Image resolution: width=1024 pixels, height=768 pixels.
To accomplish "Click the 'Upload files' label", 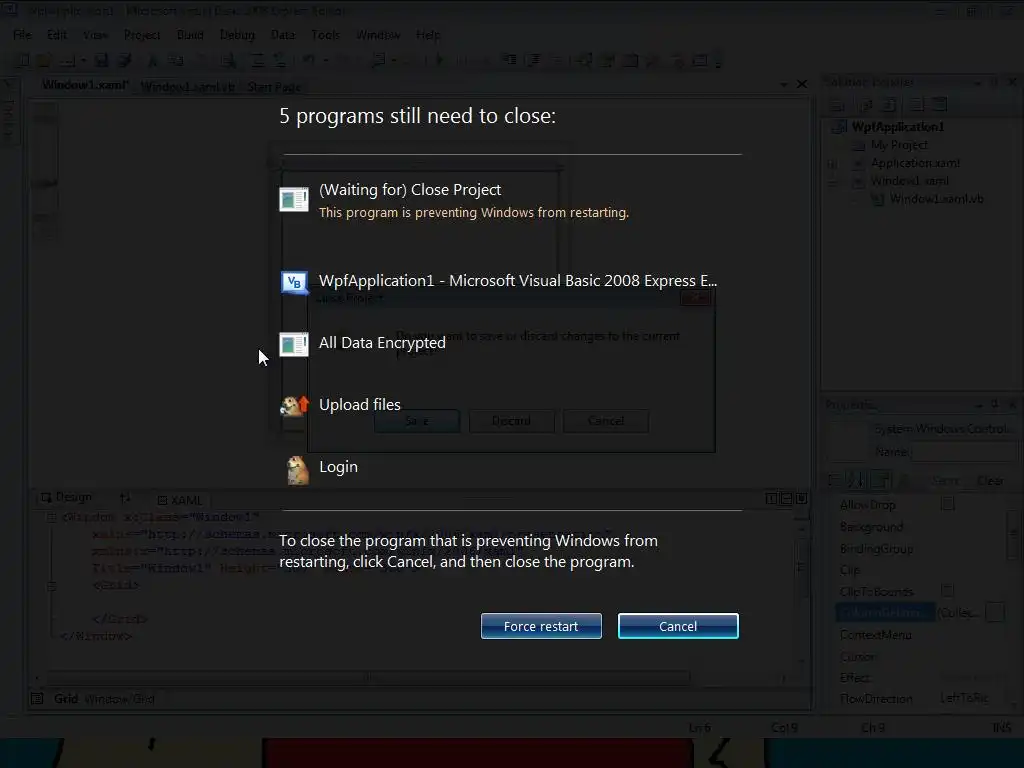I will coord(360,404).
